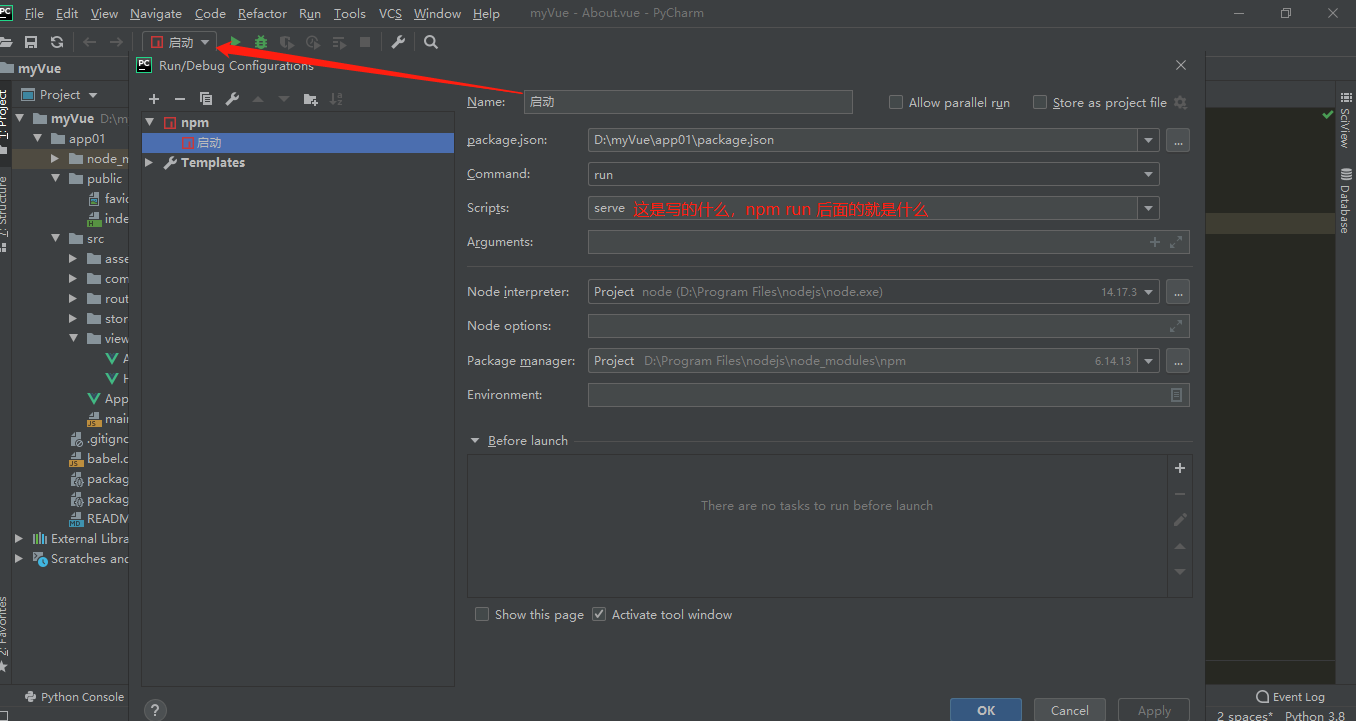1356x721 pixels.
Task: Expand External Libraries in Project tree
Action: pyautogui.click(x=18, y=538)
